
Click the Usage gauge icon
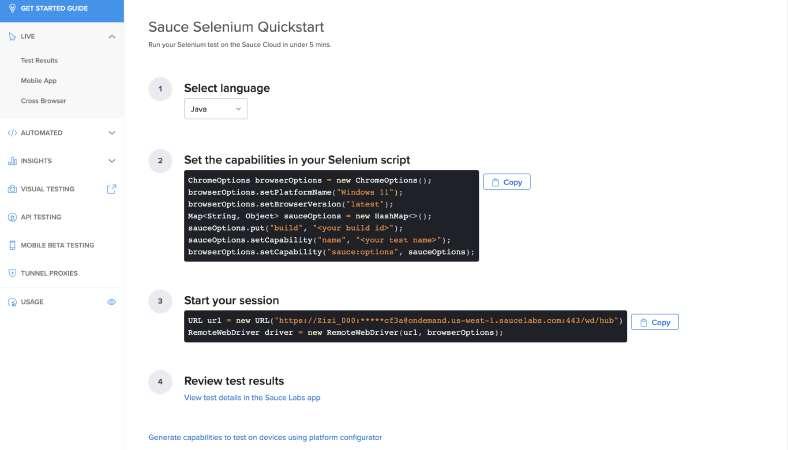(x=11, y=301)
